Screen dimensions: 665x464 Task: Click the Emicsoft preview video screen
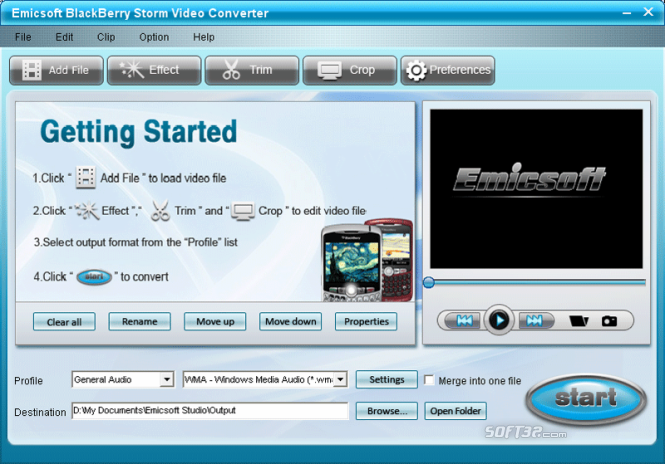(x=536, y=189)
